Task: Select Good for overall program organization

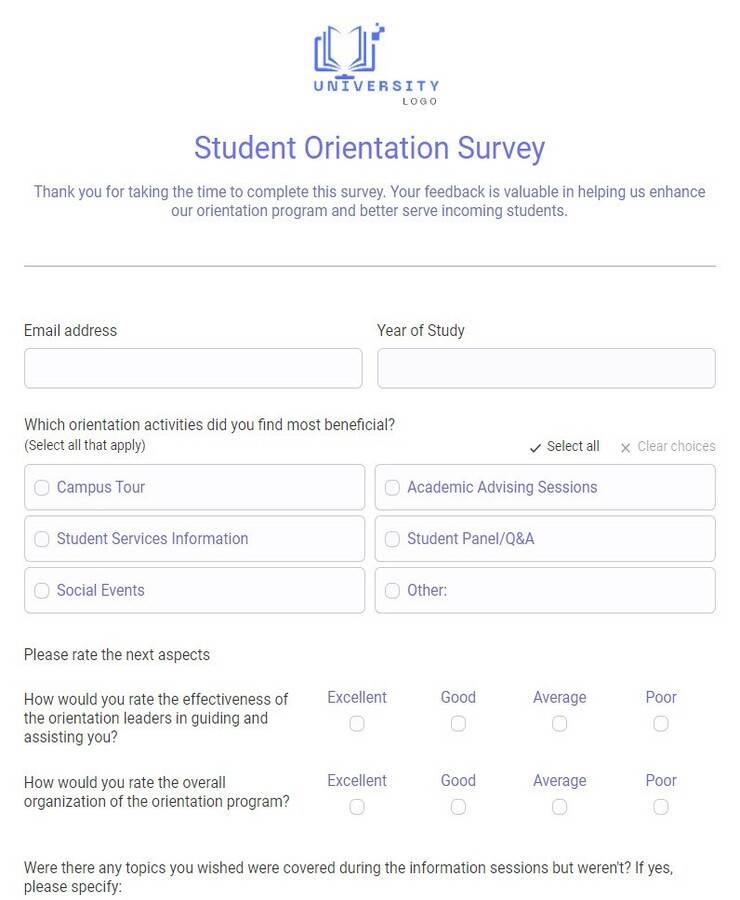Action: [458, 806]
